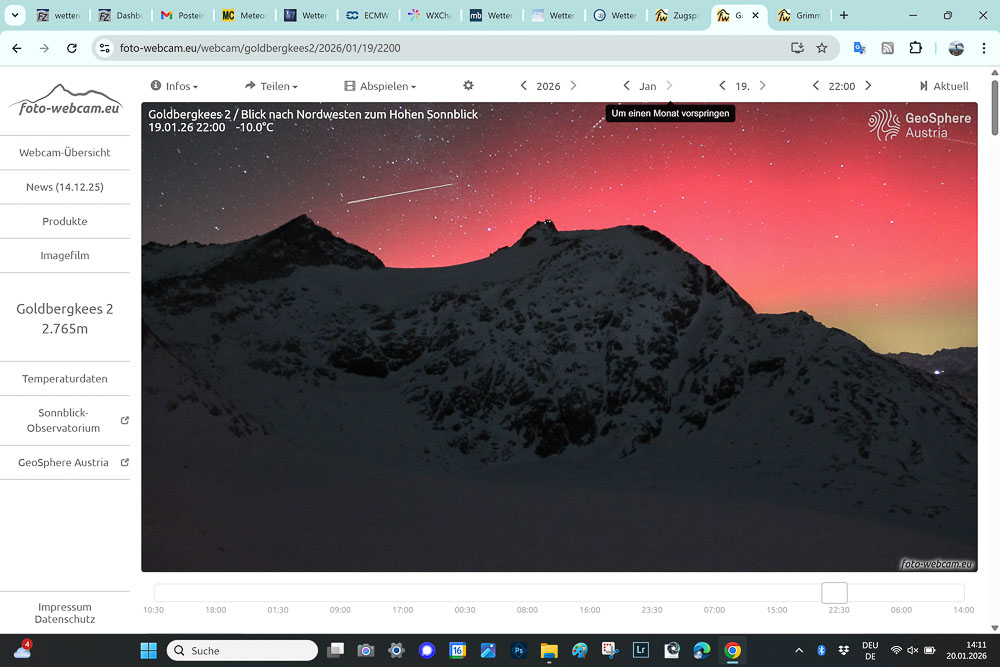Open the Teilen share dropdown

click(x=271, y=86)
